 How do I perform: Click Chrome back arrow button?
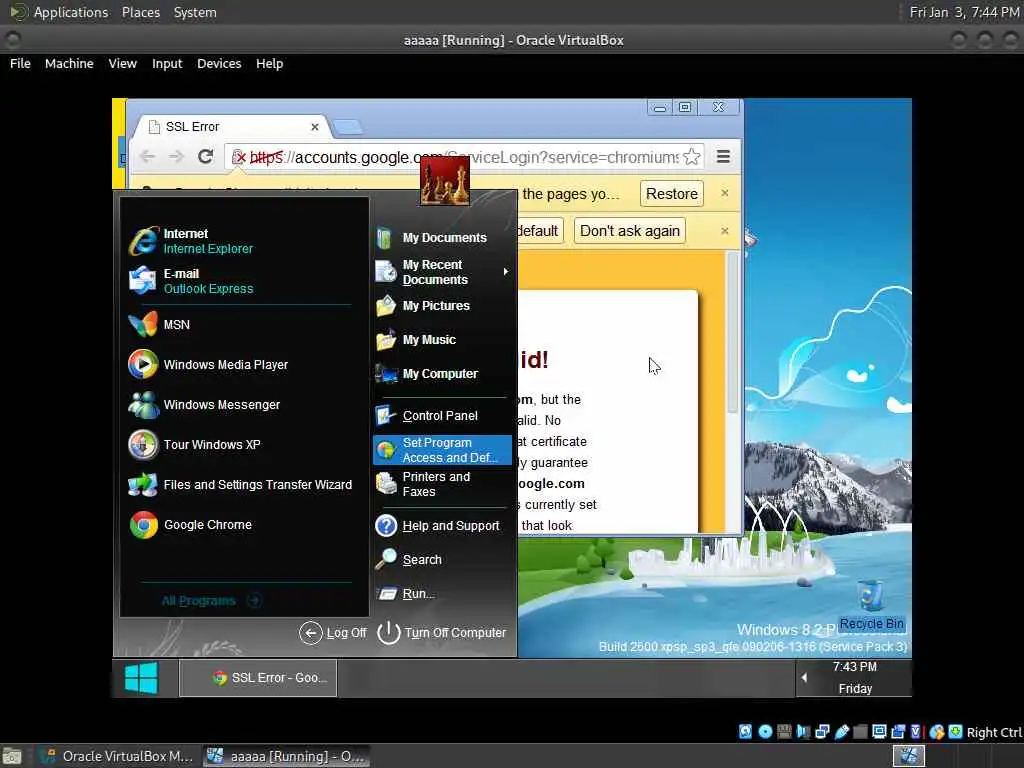[x=148, y=157]
